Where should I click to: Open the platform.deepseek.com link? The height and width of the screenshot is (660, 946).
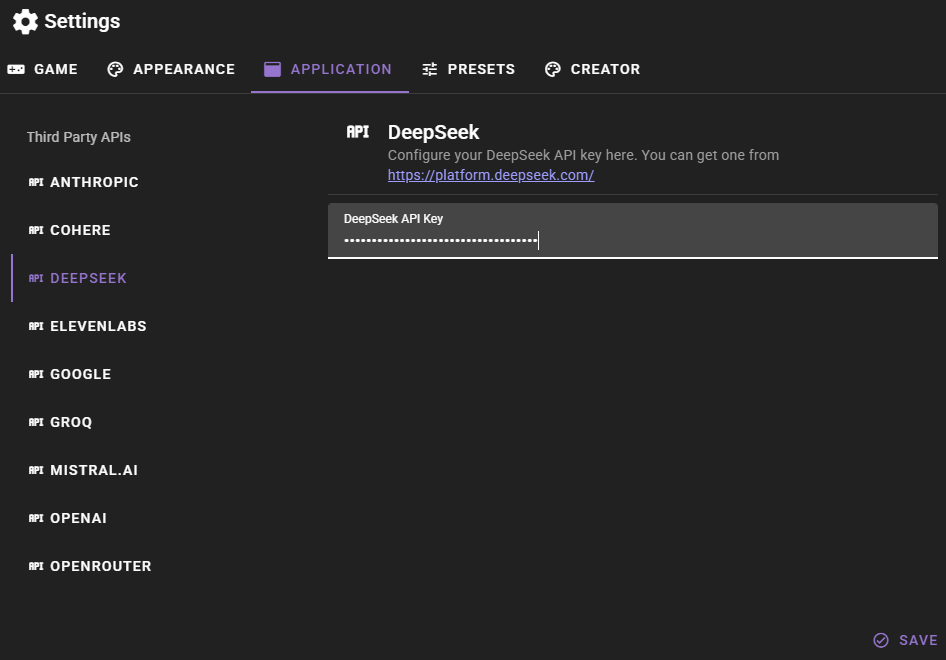tap(491, 175)
